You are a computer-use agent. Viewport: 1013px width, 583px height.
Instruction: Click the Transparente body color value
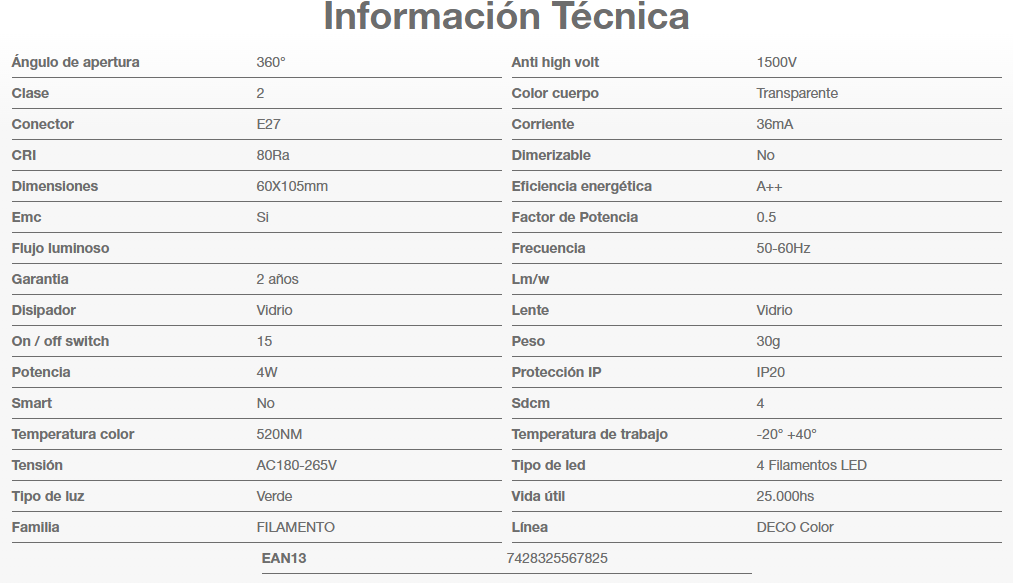coord(797,93)
